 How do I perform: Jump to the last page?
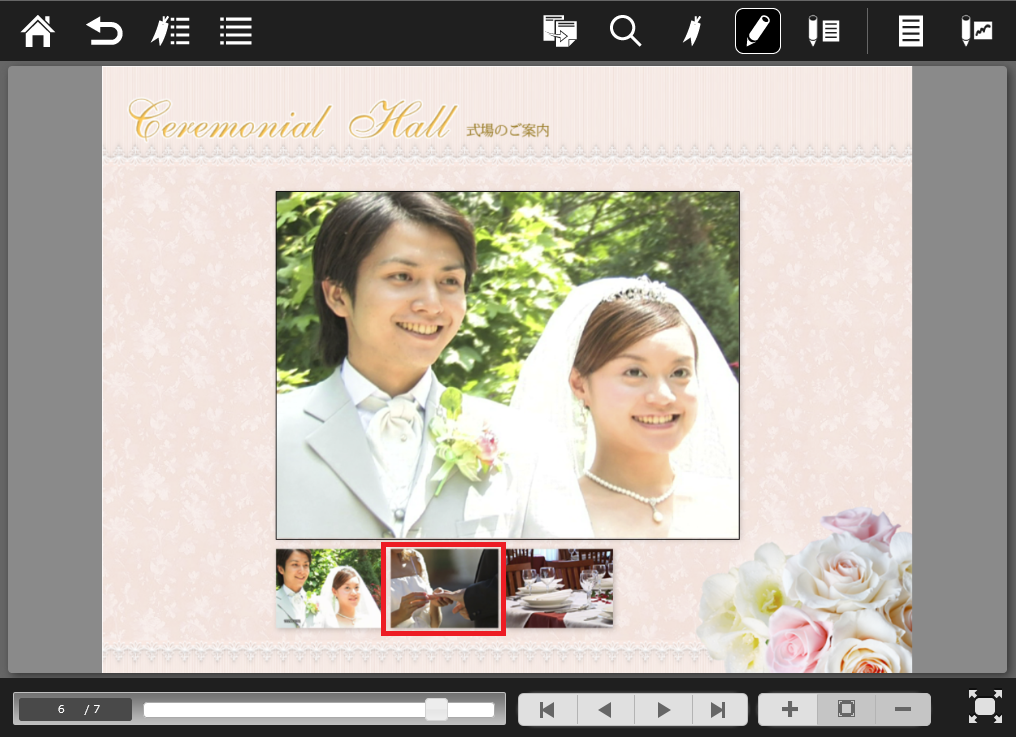click(718, 710)
